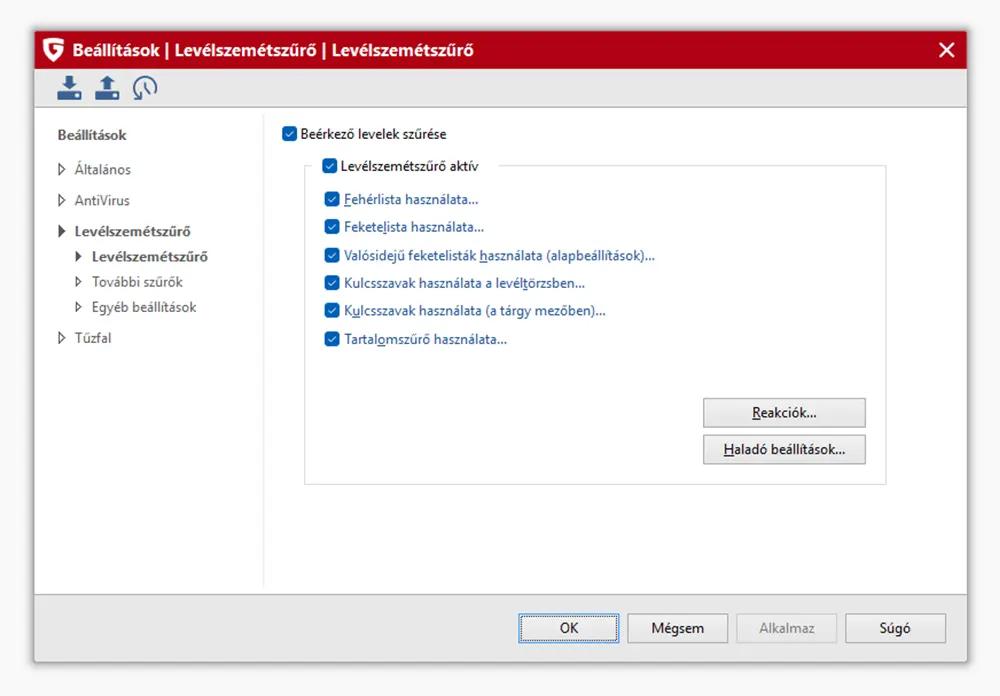1000x696 pixels.
Task: Click the G DATA shield logo
Action: 54,50
